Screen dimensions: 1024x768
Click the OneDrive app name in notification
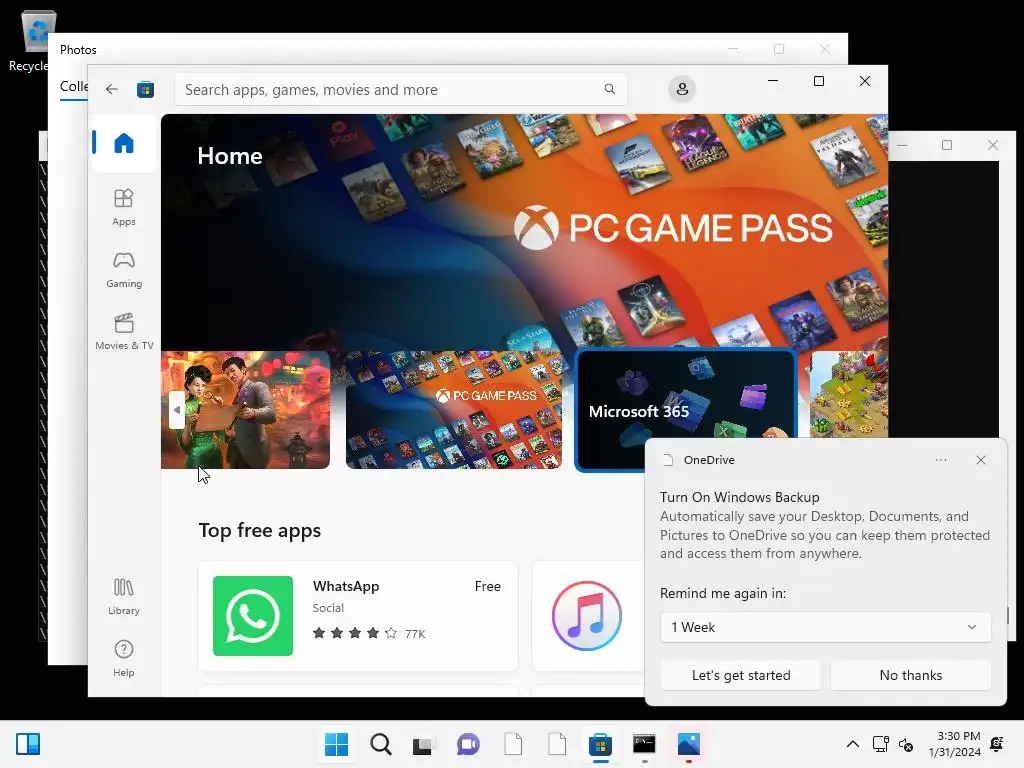[709, 460]
